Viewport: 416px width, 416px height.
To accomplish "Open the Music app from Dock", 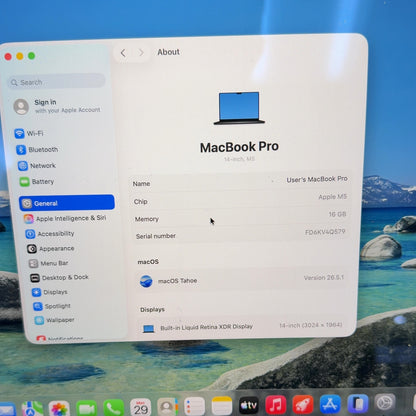I will [x=276, y=405].
